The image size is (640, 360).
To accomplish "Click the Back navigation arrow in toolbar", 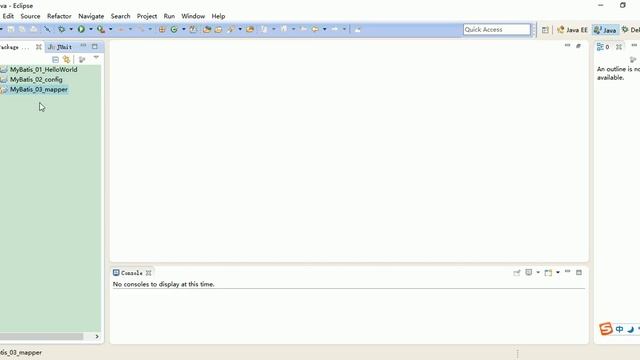I will click(x=315, y=29).
